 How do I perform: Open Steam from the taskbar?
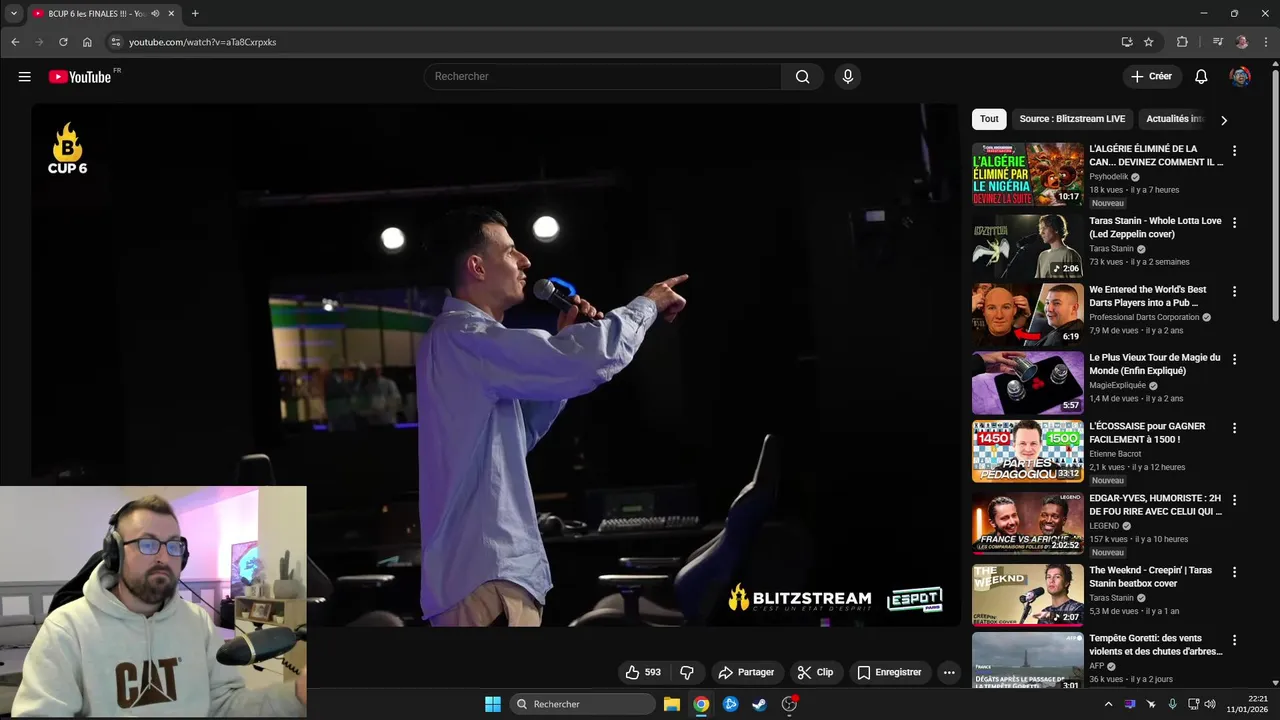tap(760, 704)
